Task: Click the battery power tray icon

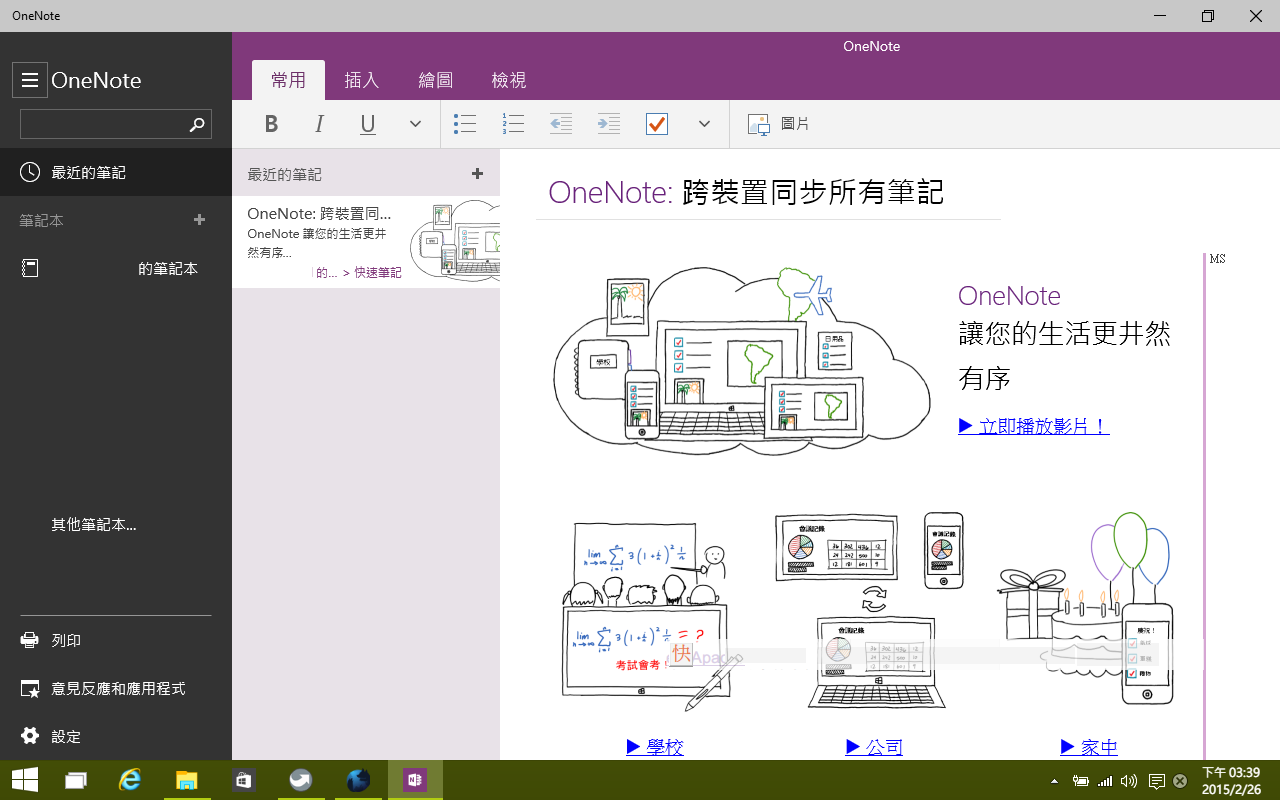Action: coord(1080,781)
